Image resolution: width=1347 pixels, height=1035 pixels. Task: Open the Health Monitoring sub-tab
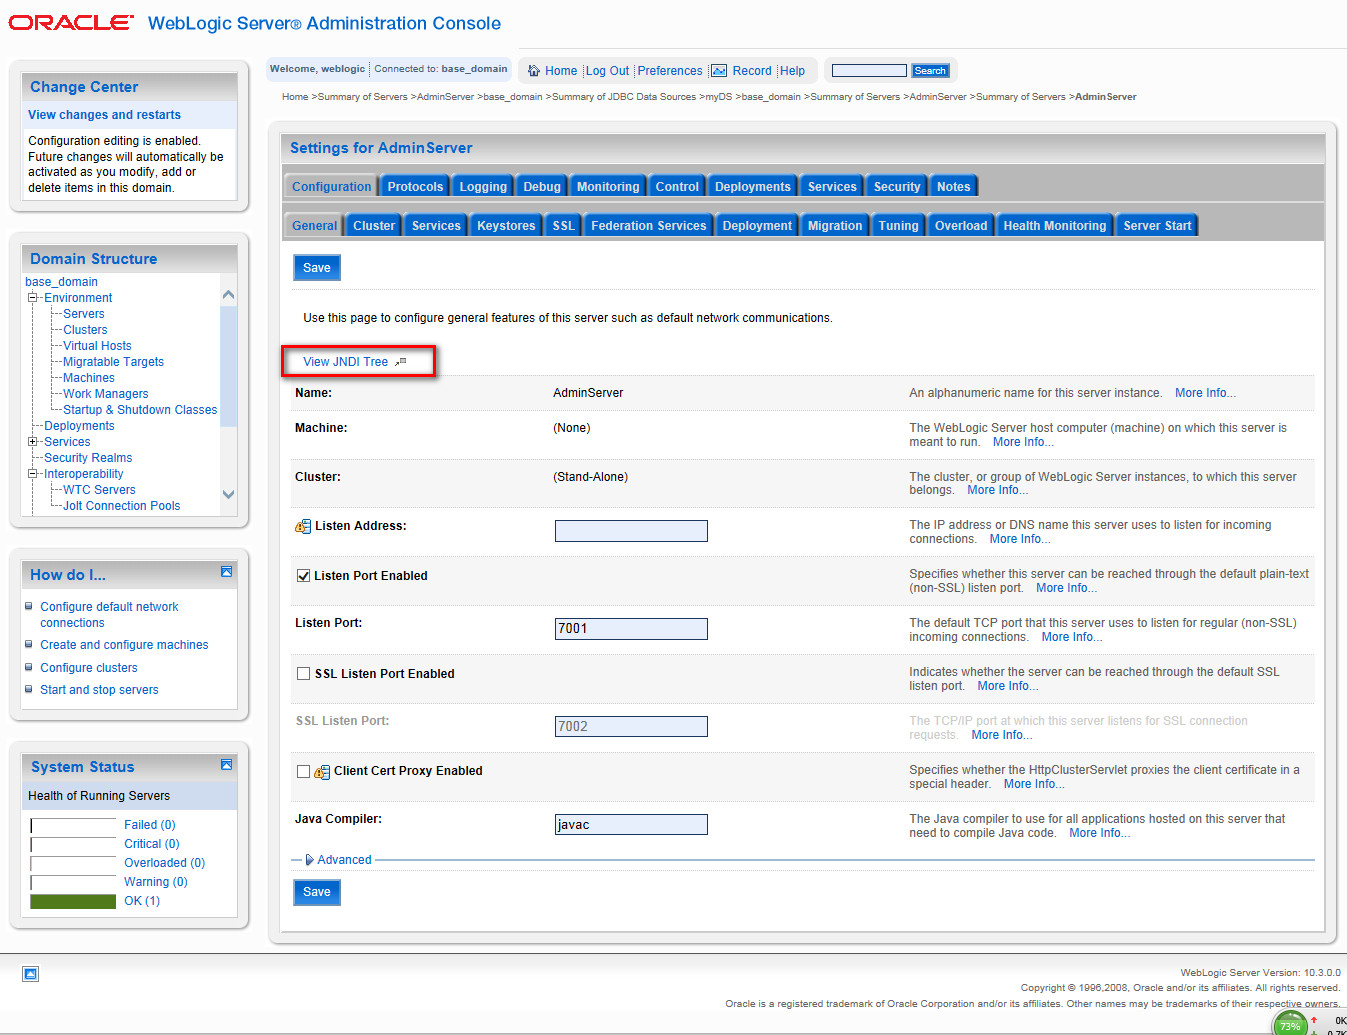[1055, 226]
